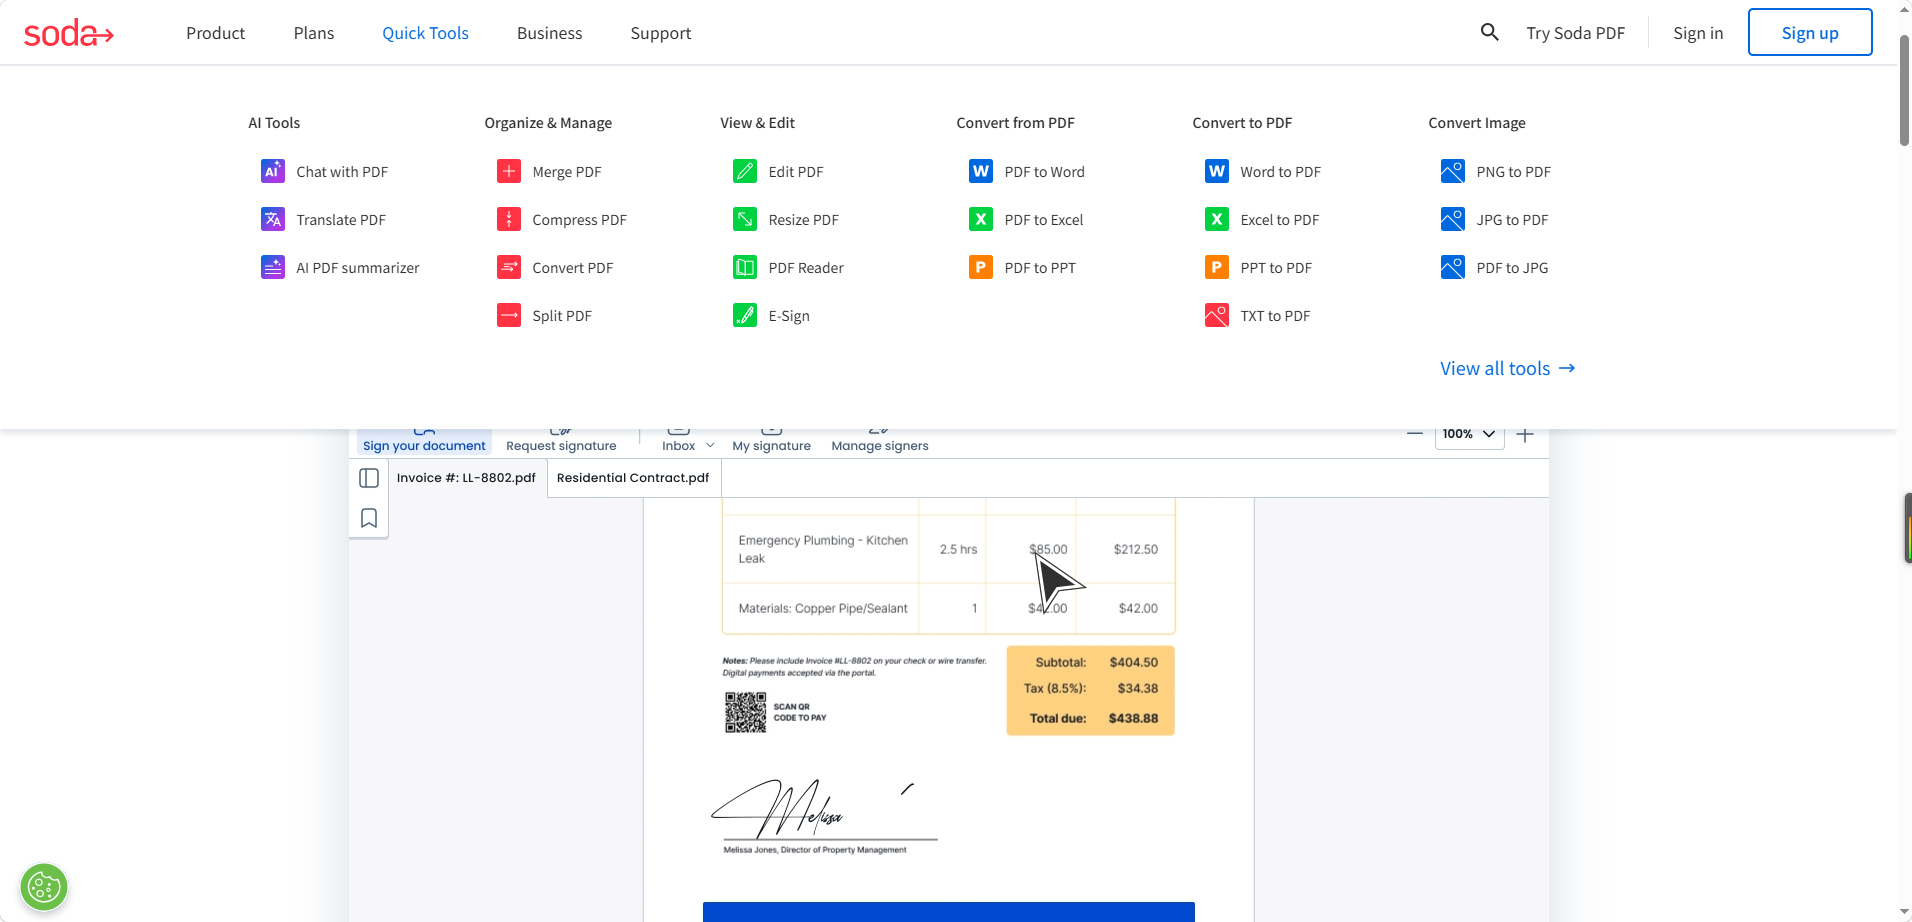Click the Melissa Jones signature
1912x922 pixels.
pyautogui.click(x=812, y=809)
